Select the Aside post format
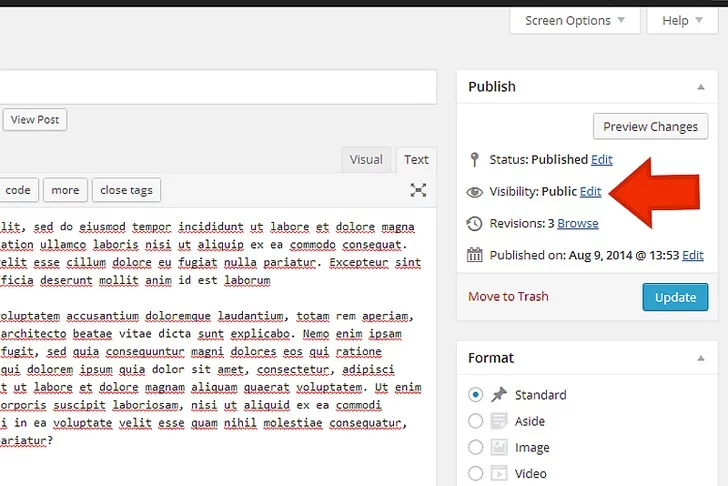728x486 pixels. coord(475,421)
